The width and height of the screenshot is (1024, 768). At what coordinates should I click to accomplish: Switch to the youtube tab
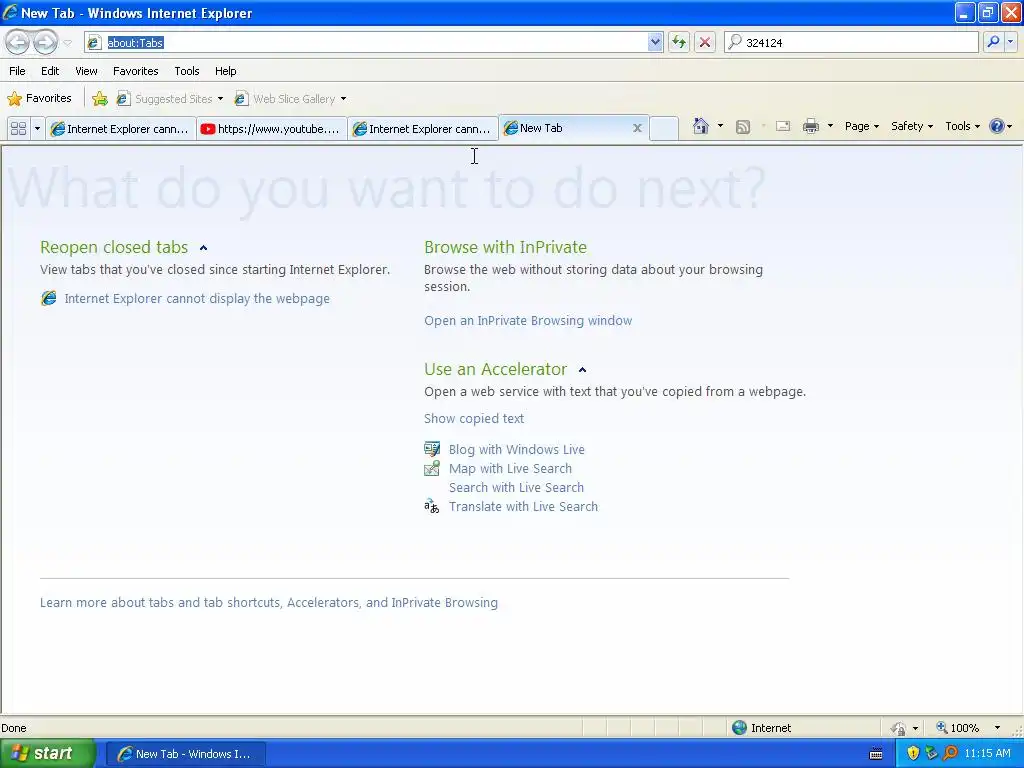coord(272,129)
